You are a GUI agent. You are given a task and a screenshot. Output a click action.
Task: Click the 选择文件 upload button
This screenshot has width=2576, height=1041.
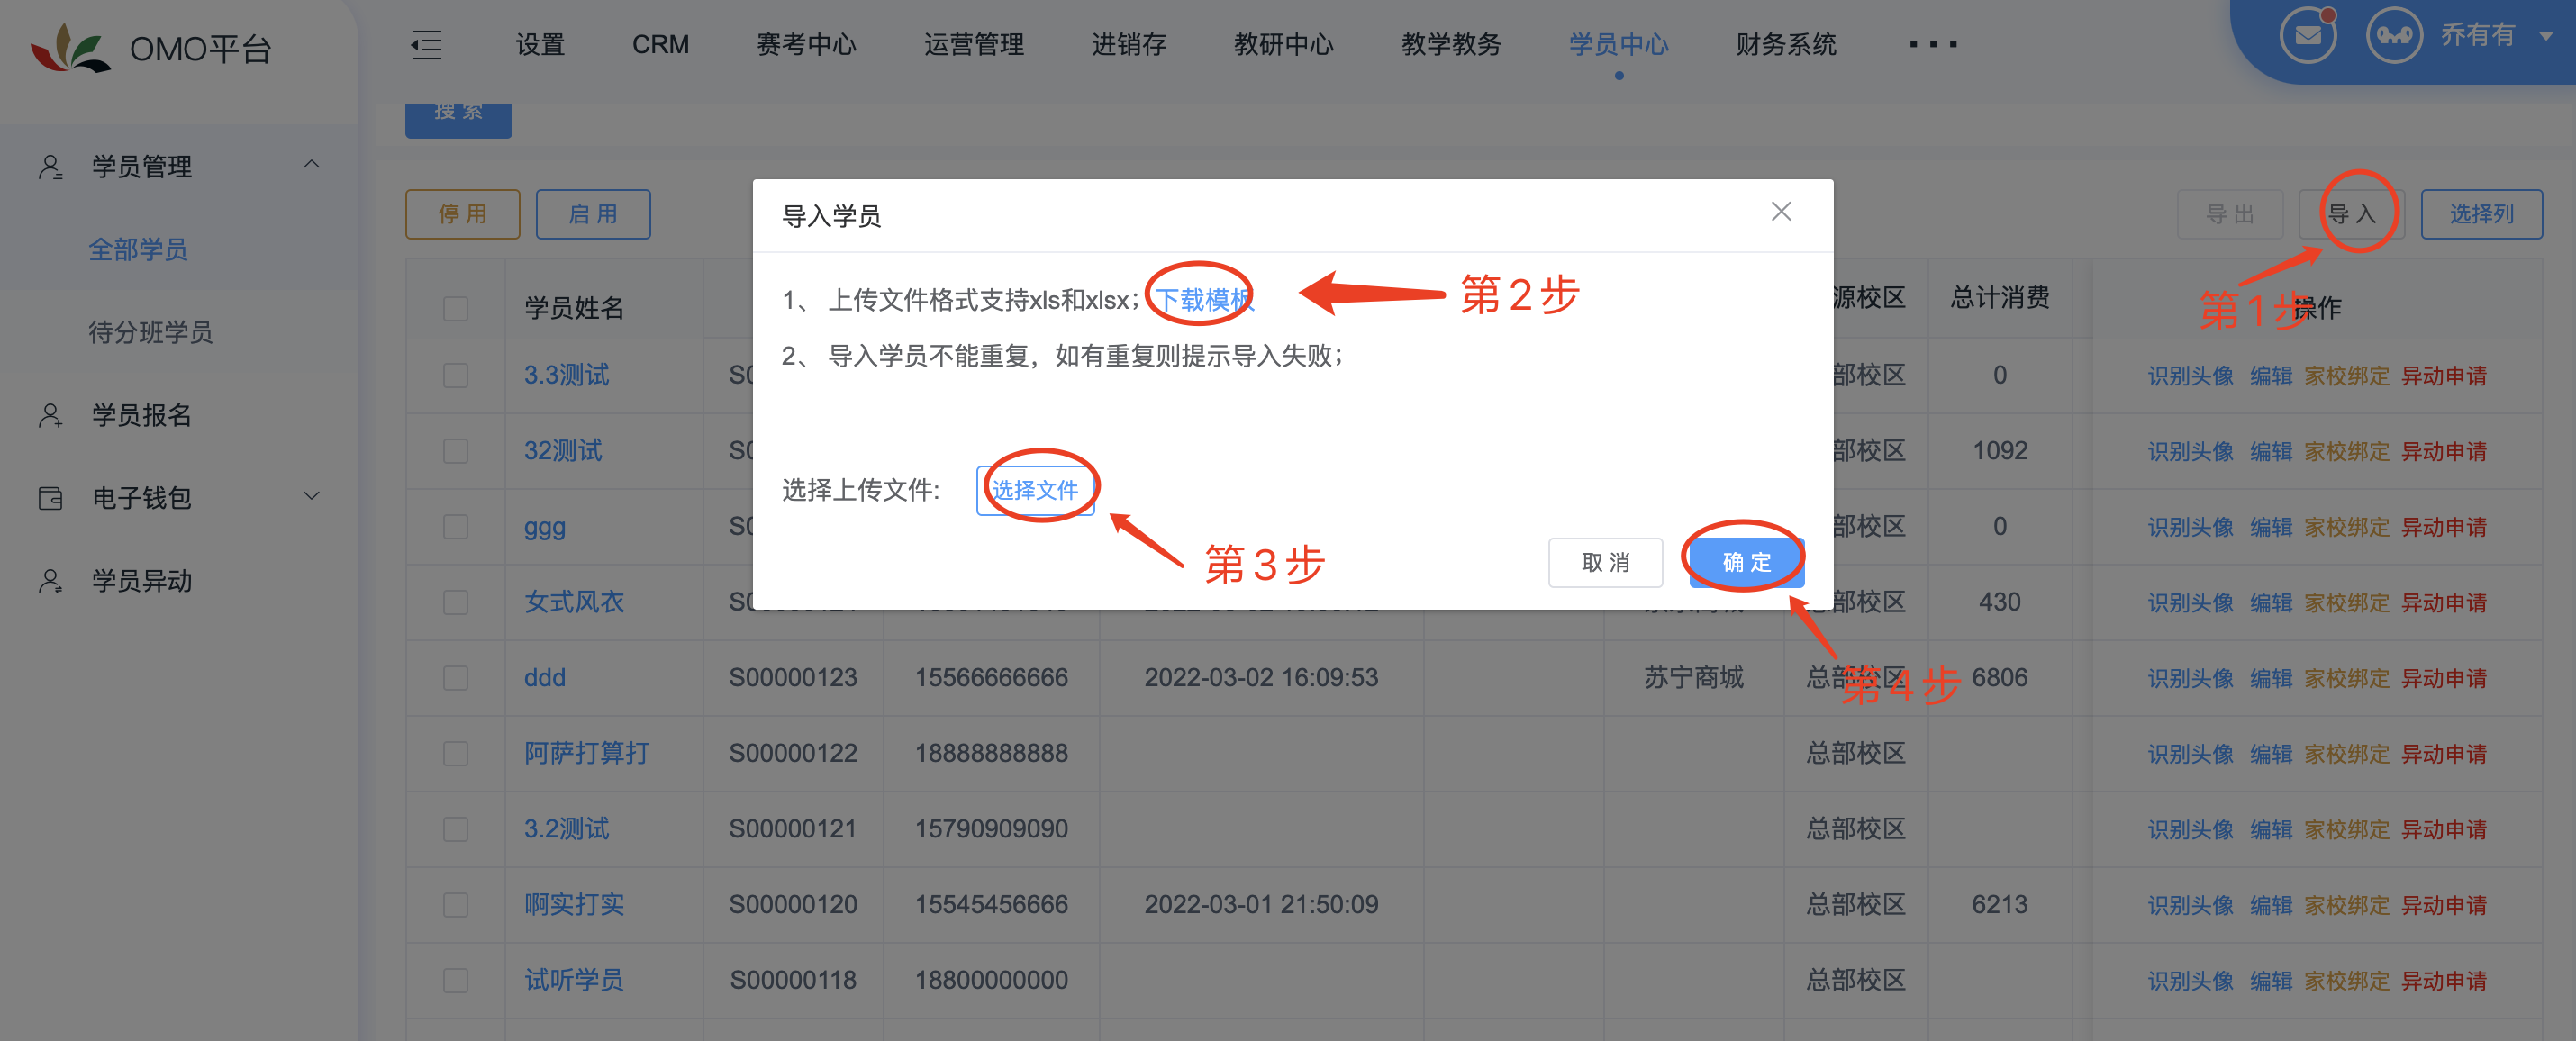[1035, 490]
